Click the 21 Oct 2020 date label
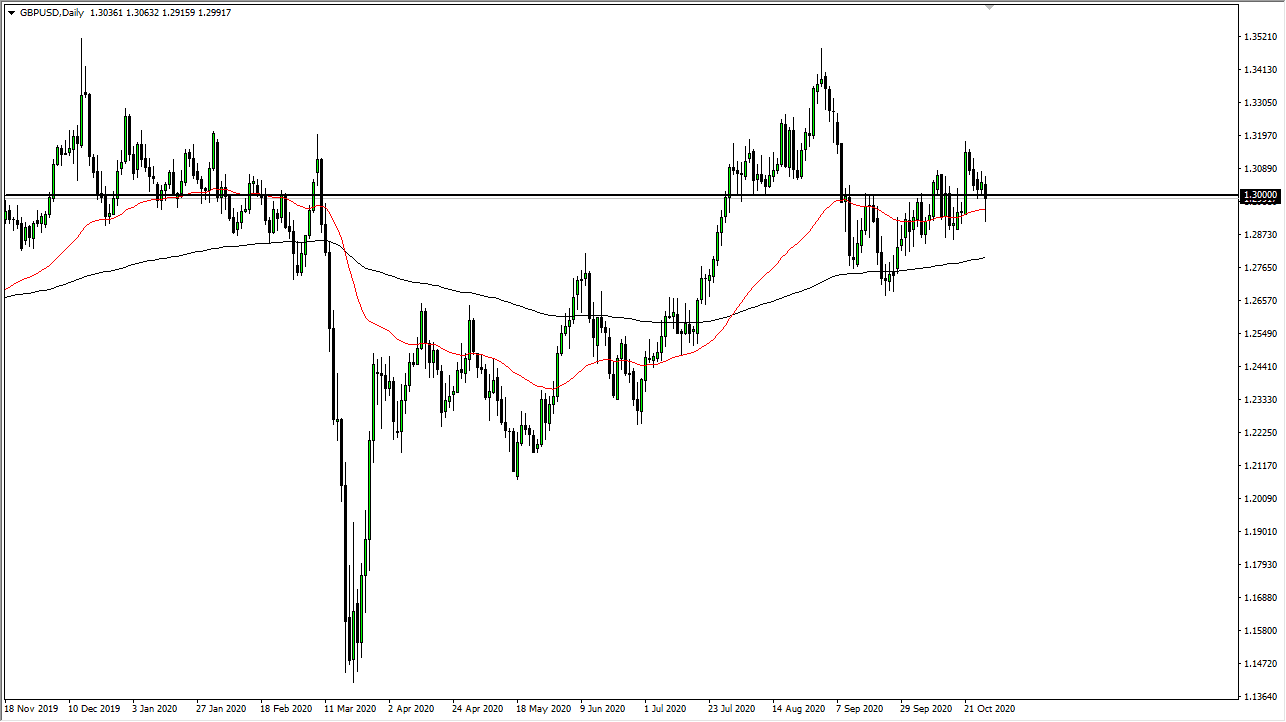The image size is (1286, 722). 992,709
